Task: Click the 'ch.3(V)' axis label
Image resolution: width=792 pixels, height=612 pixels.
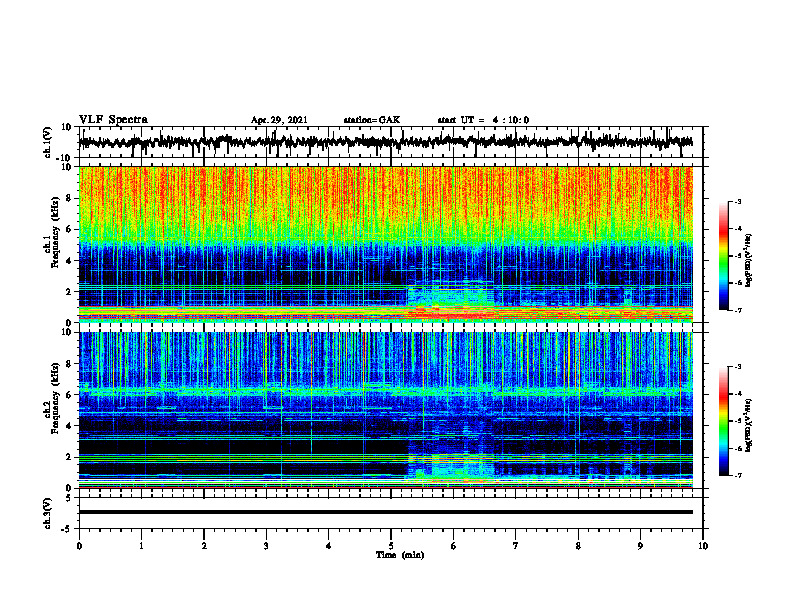Action: [x=47, y=513]
